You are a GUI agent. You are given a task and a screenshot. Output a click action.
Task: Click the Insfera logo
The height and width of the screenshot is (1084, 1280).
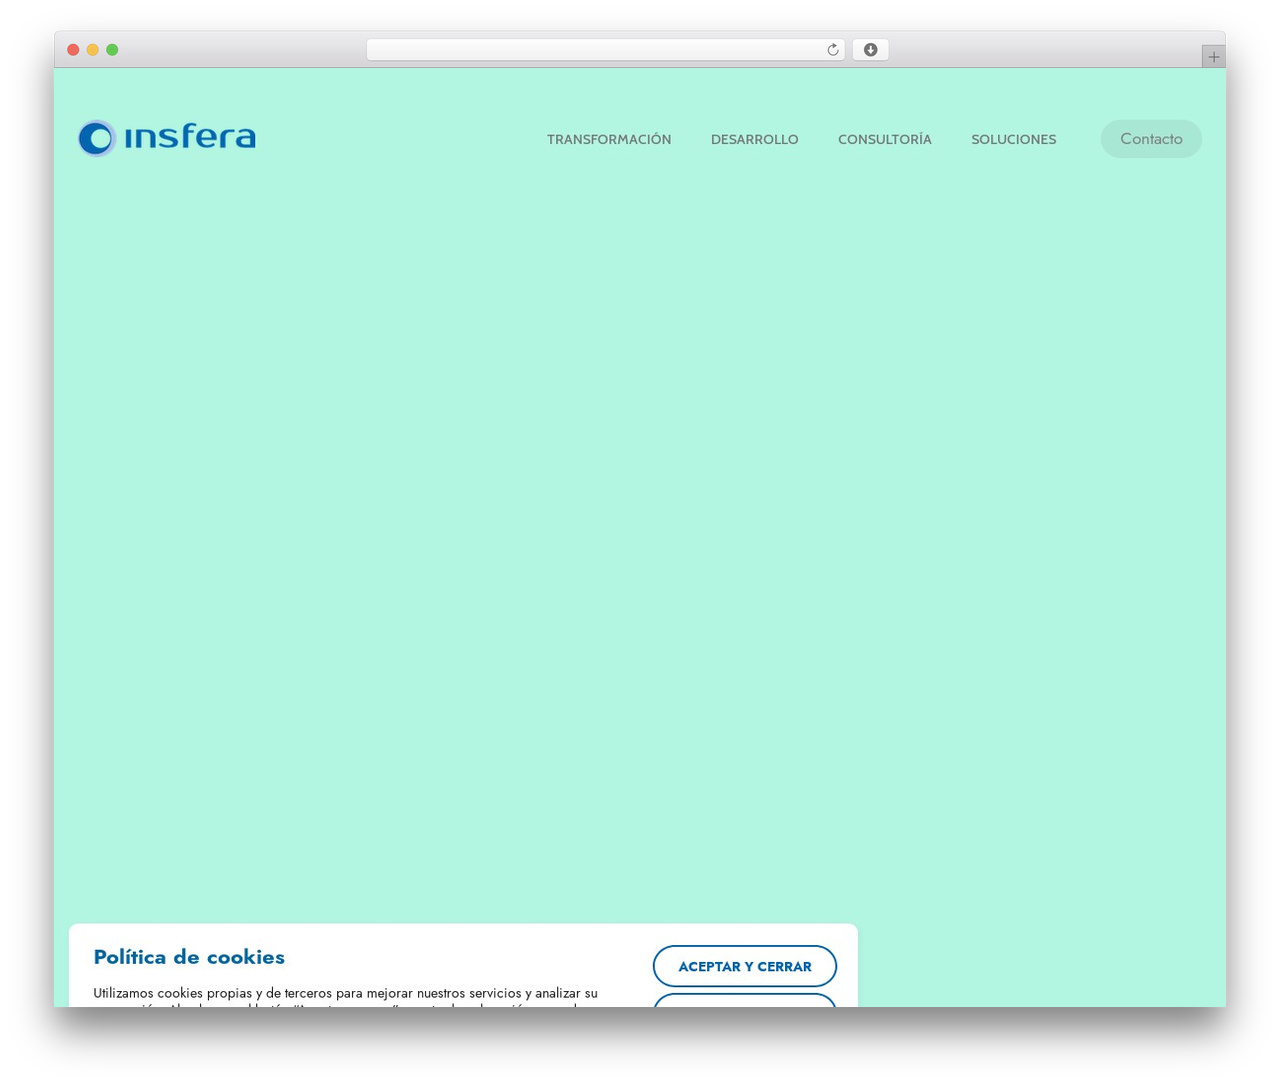click(x=167, y=138)
